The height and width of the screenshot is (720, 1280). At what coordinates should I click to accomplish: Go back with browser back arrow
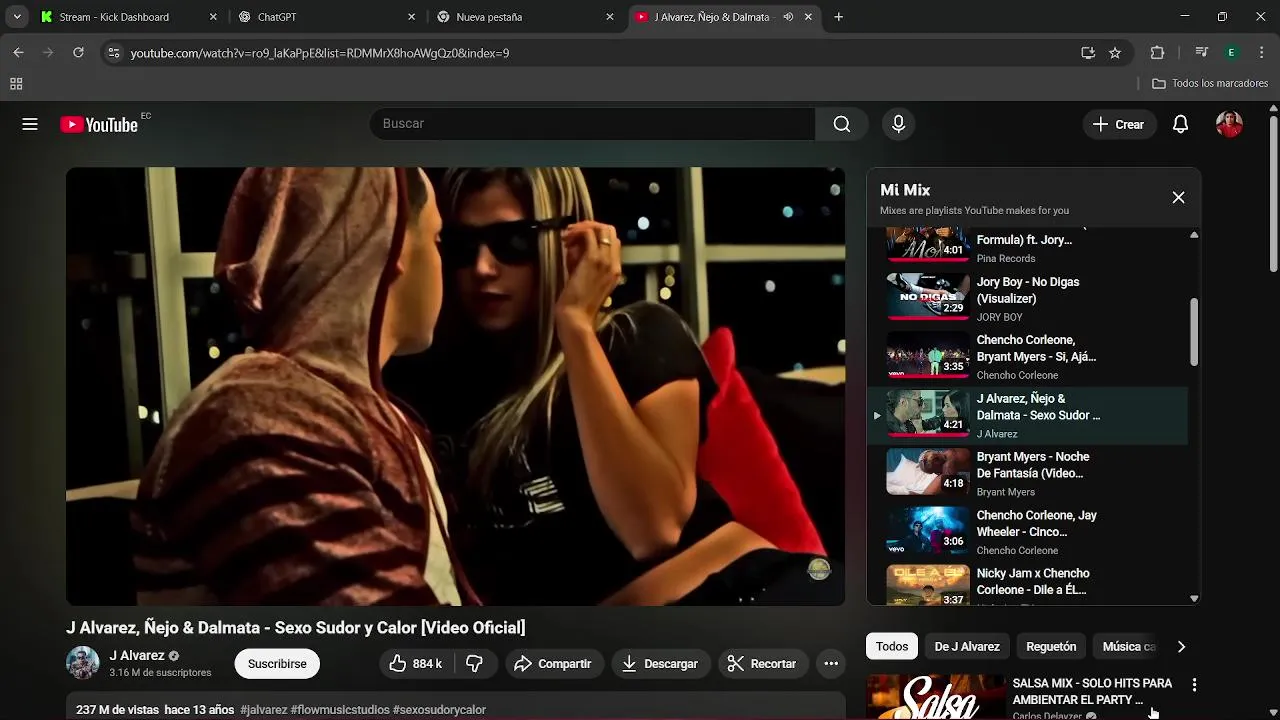[x=18, y=52]
